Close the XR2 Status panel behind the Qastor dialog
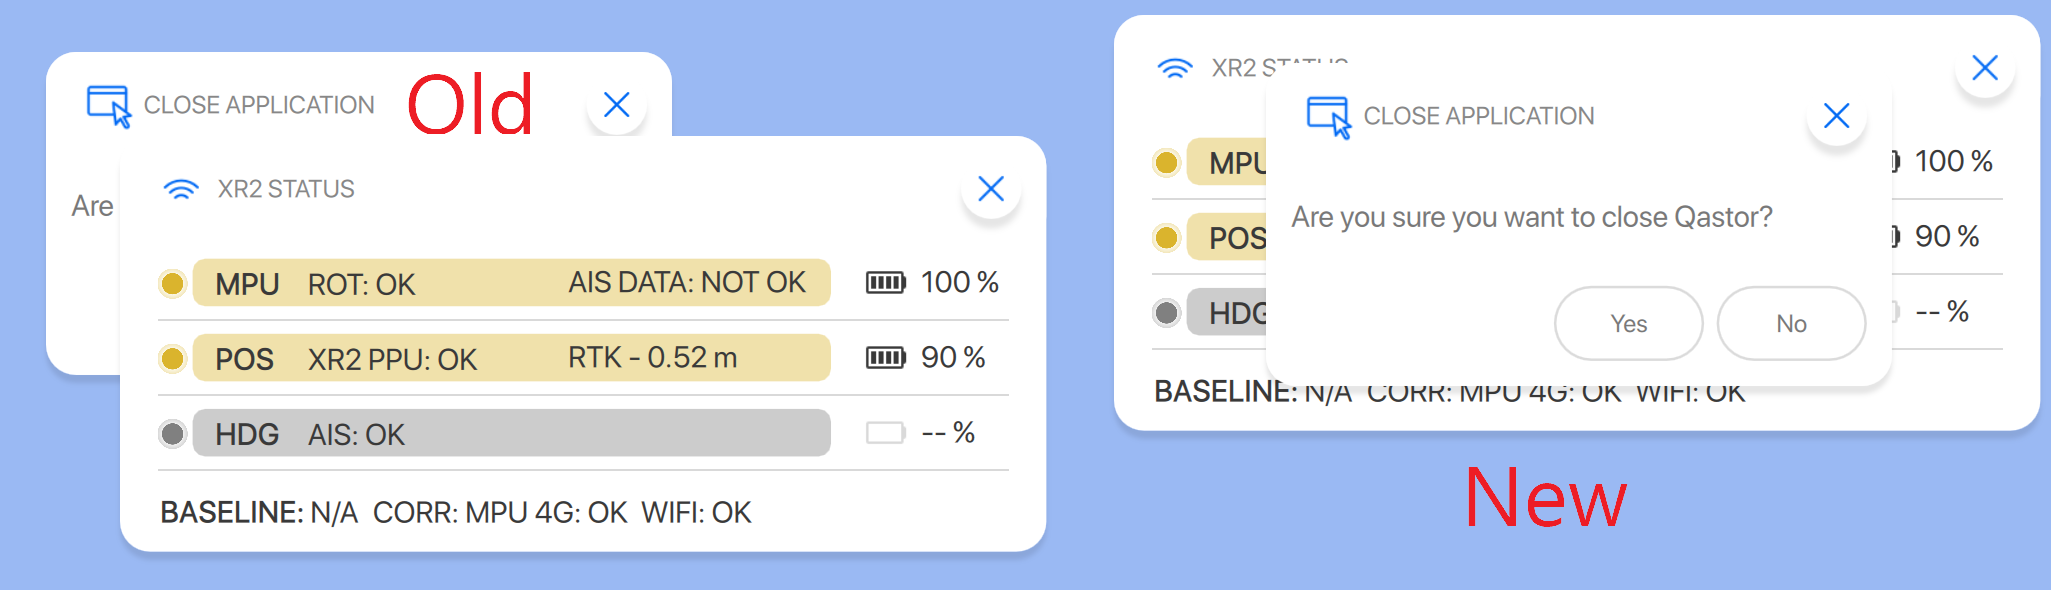Screen dimensions: 2051x590 coord(1984,68)
